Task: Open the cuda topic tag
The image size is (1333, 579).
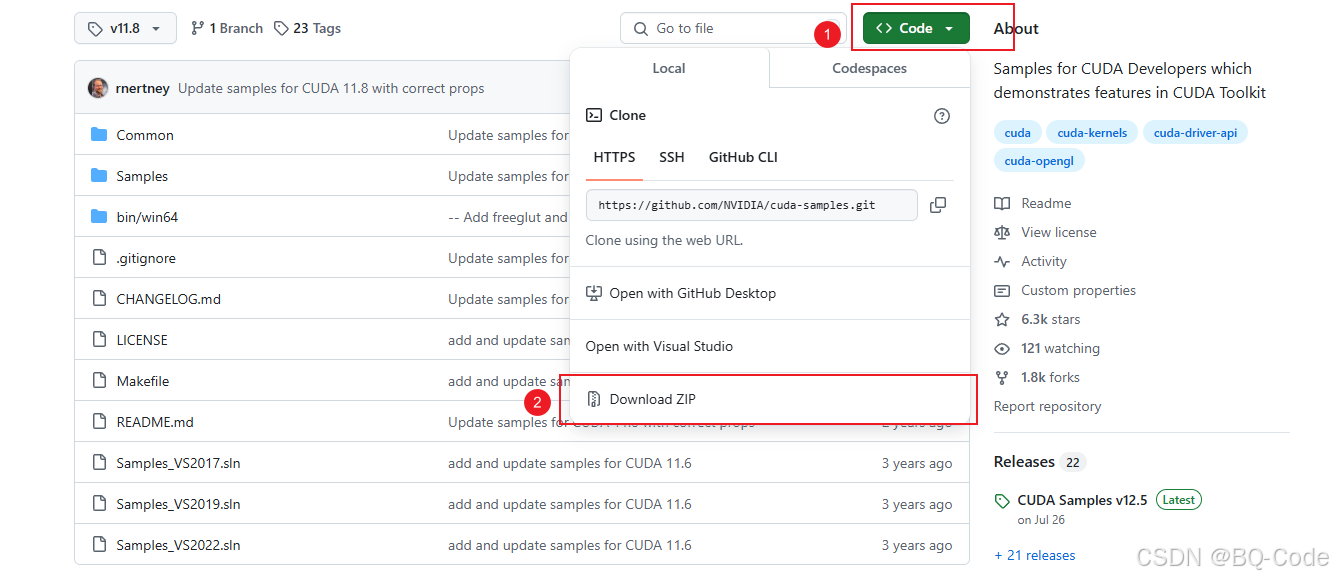Action: (x=1018, y=132)
